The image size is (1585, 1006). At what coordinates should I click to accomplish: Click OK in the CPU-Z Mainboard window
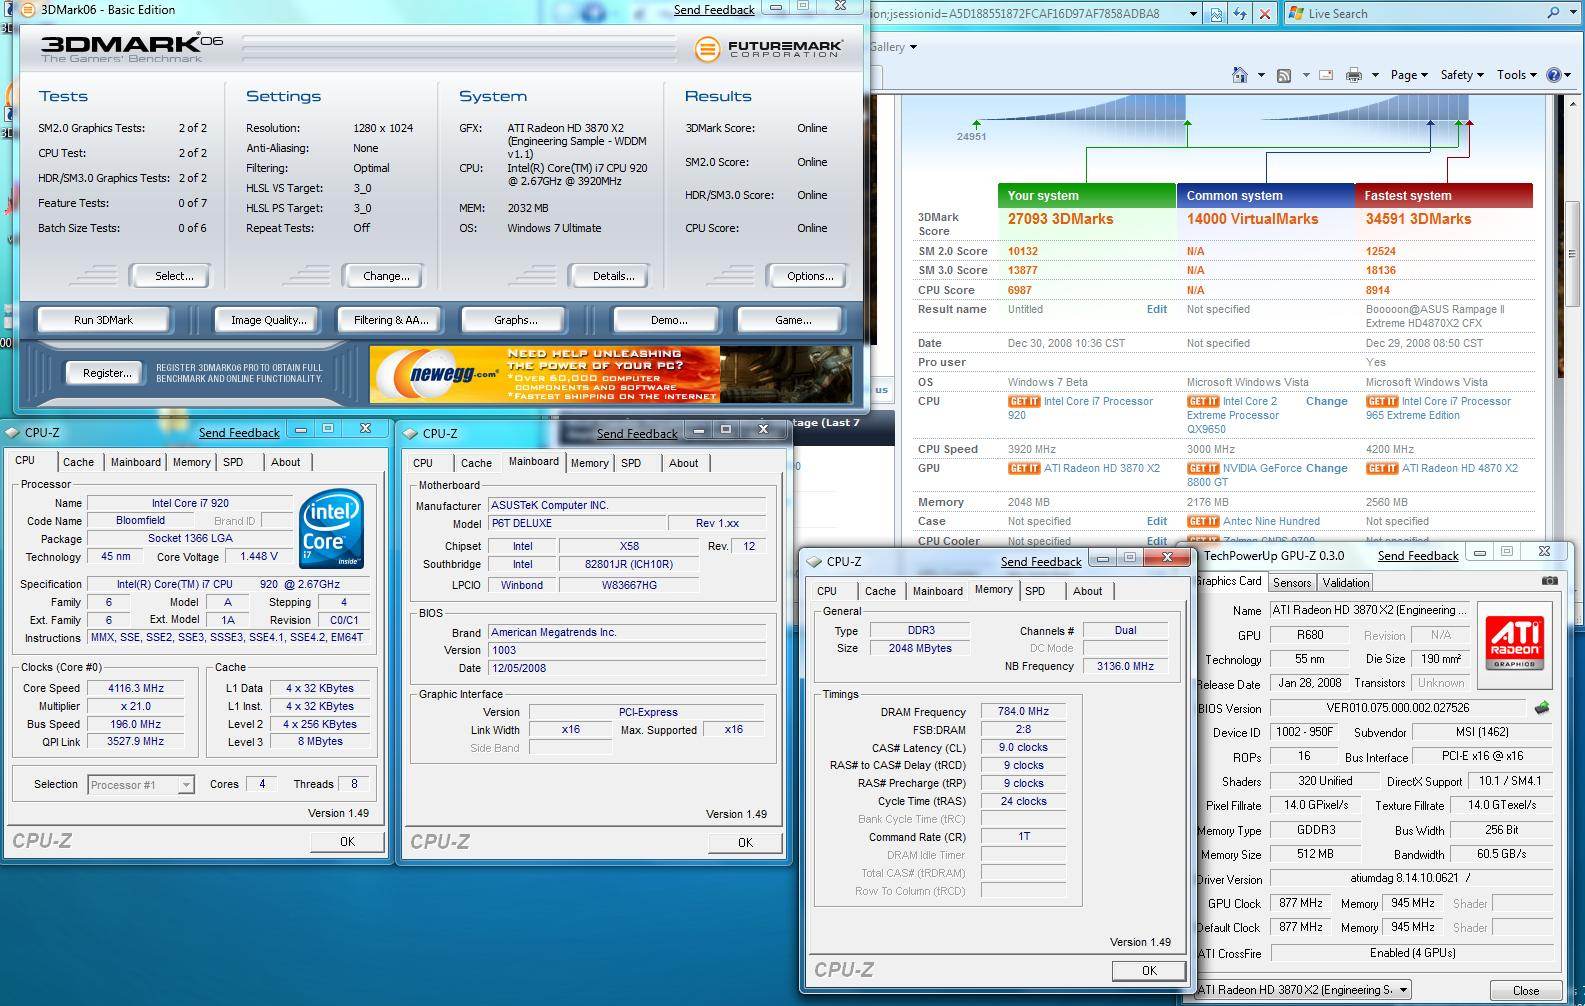coord(745,842)
